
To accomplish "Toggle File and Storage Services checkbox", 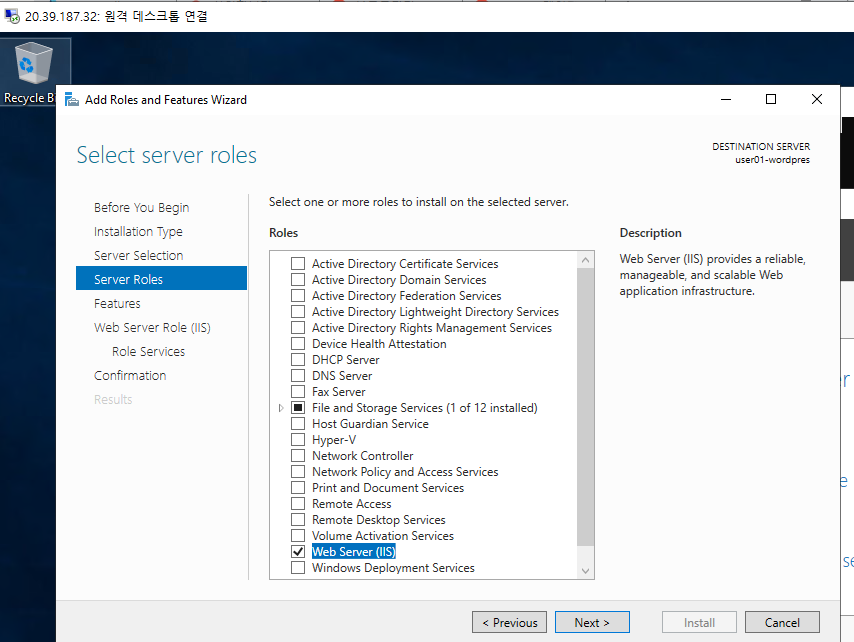I will coord(298,407).
